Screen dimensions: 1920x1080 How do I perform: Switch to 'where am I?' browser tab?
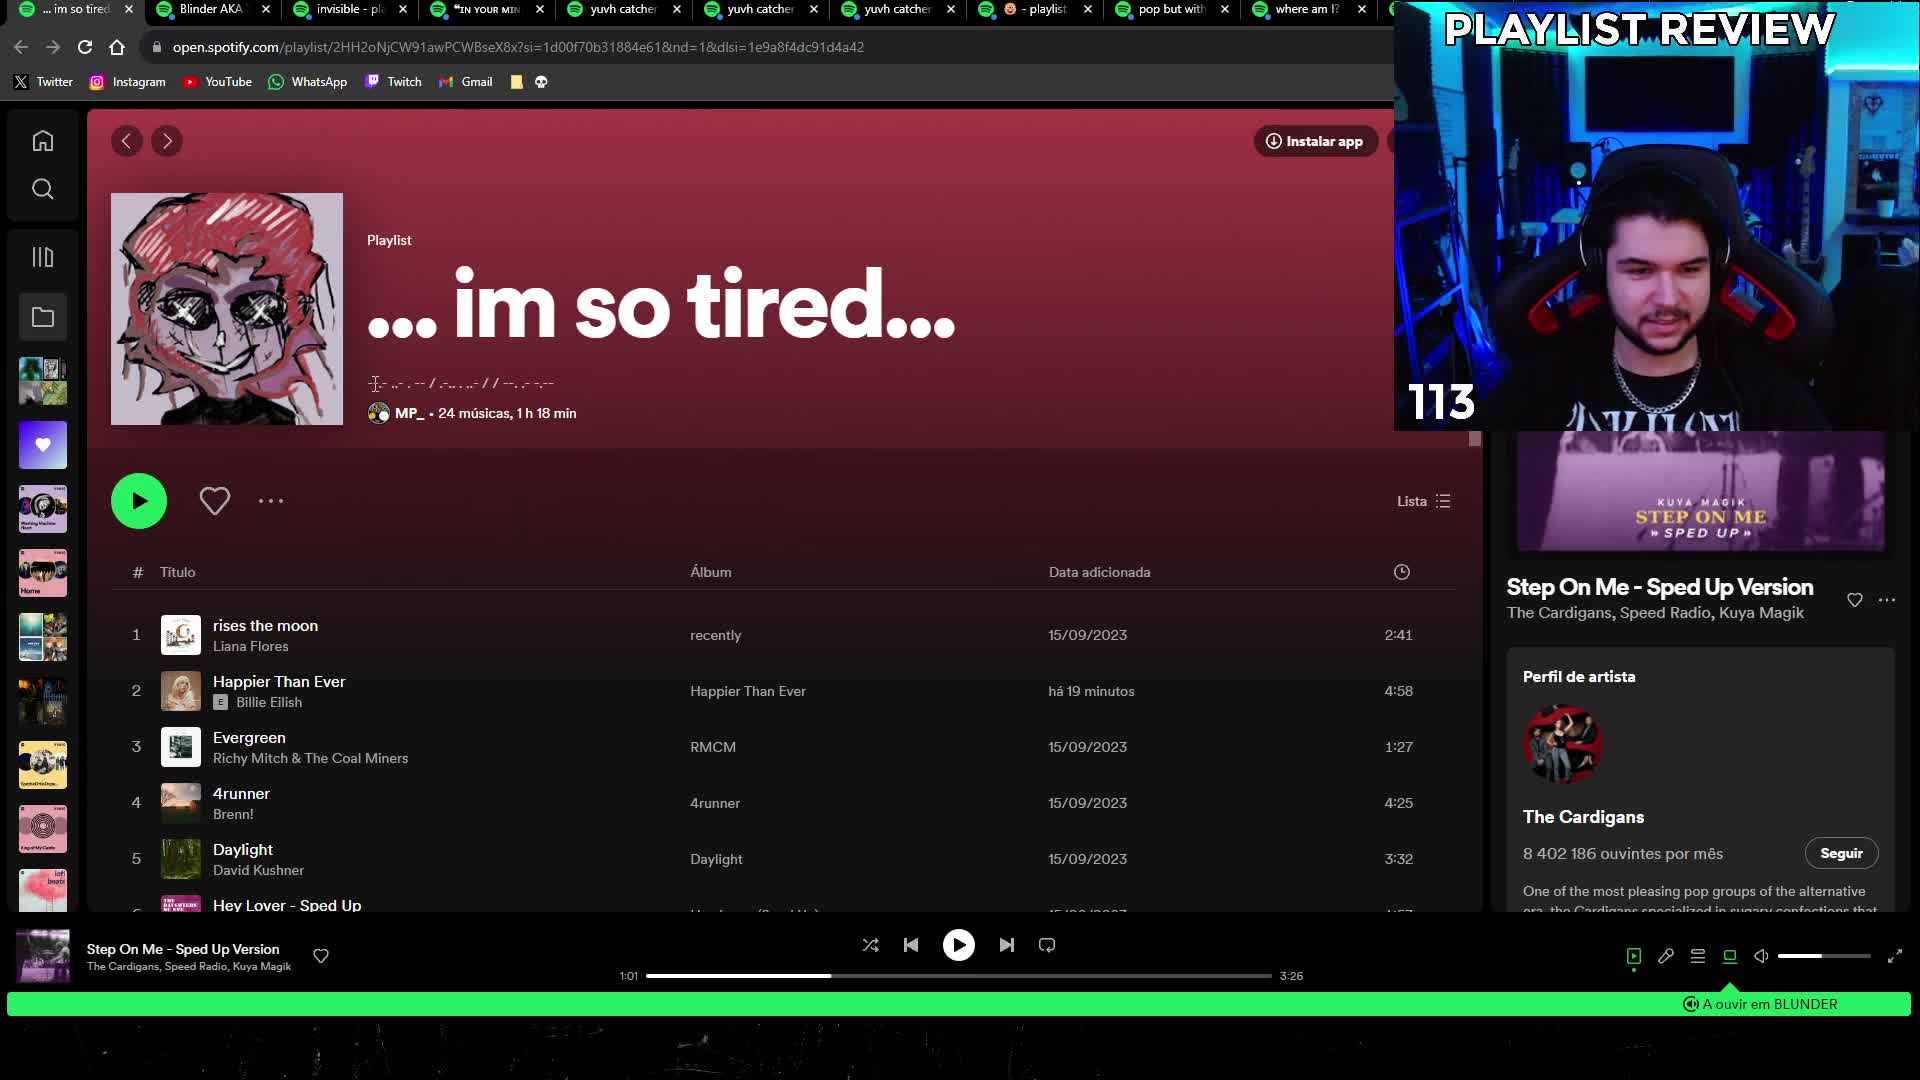pyautogui.click(x=1308, y=9)
